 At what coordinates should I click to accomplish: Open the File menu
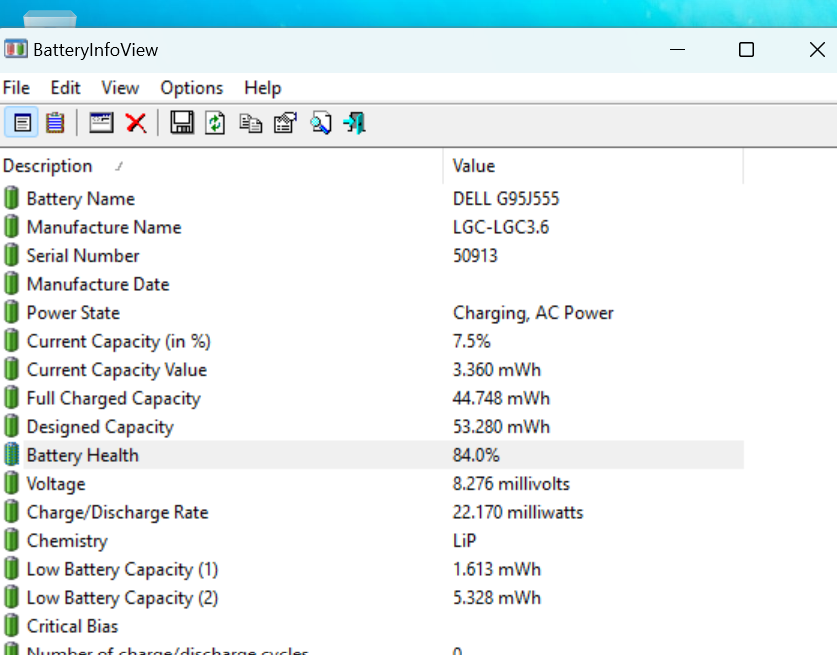pos(16,88)
